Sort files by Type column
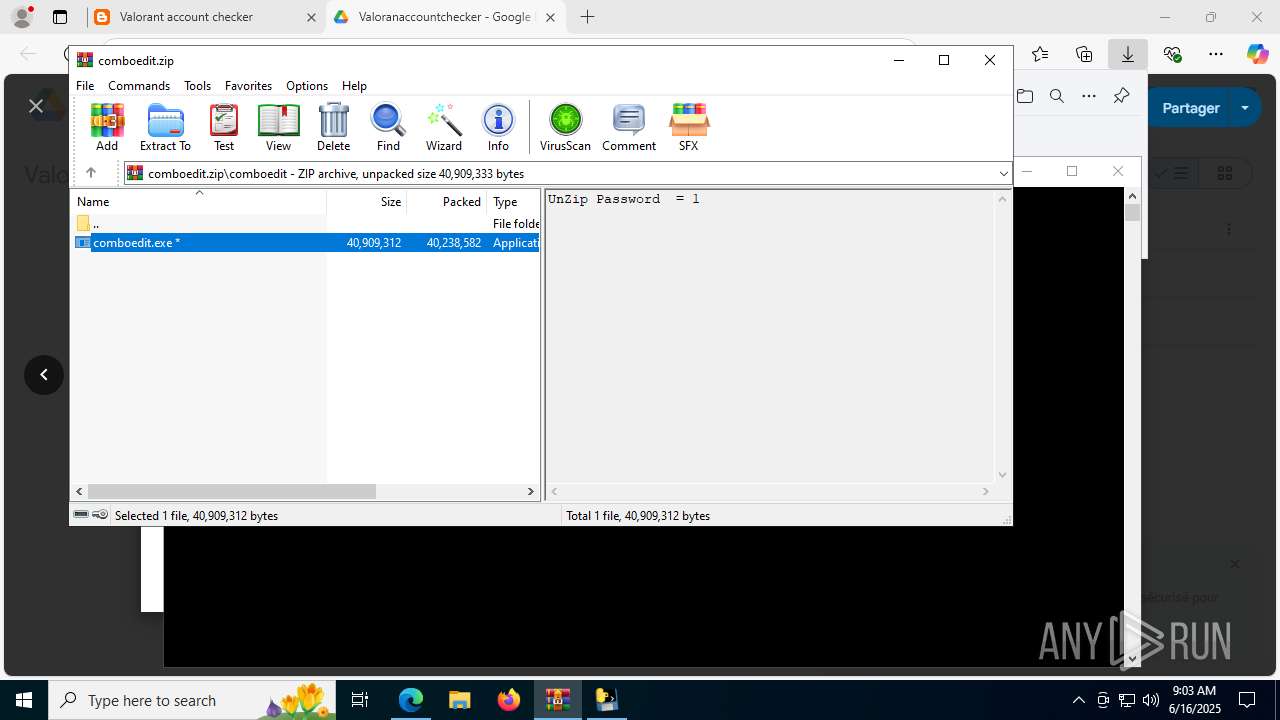The width and height of the screenshot is (1280, 720). tap(513, 201)
